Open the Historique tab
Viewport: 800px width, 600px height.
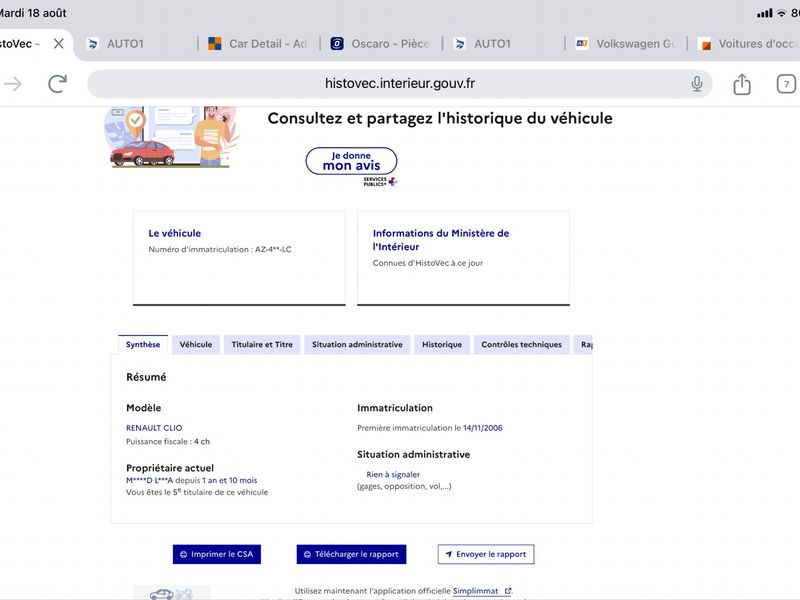[x=442, y=344]
